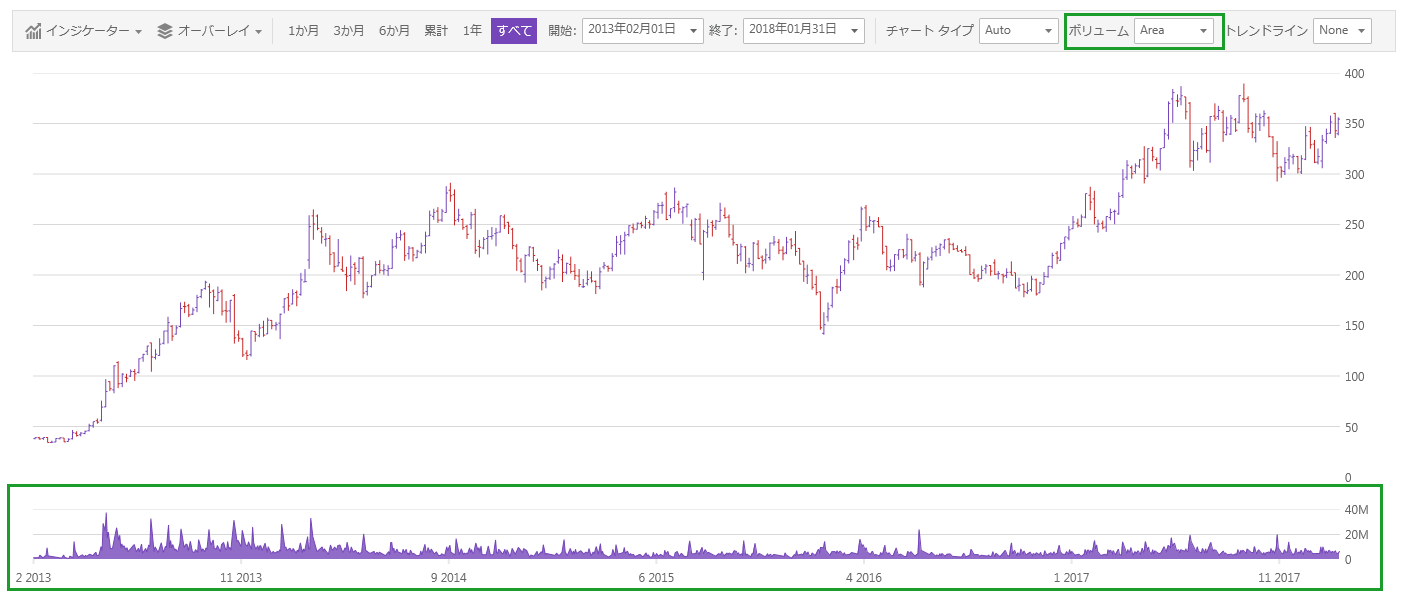This screenshot has height=599, width=1406.
Task: Open the チャートタイプ Auto dropdown
Action: (1046, 30)
